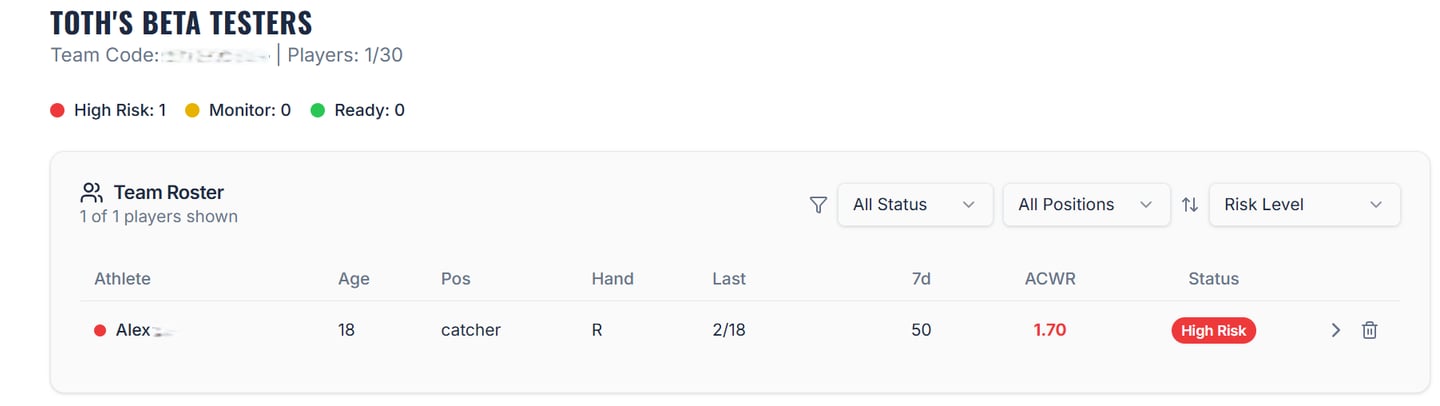Click the yellow Monitor legend dot
Image resolution: width=1440 pixels, height=406 pixels.
tap(192, 111)
